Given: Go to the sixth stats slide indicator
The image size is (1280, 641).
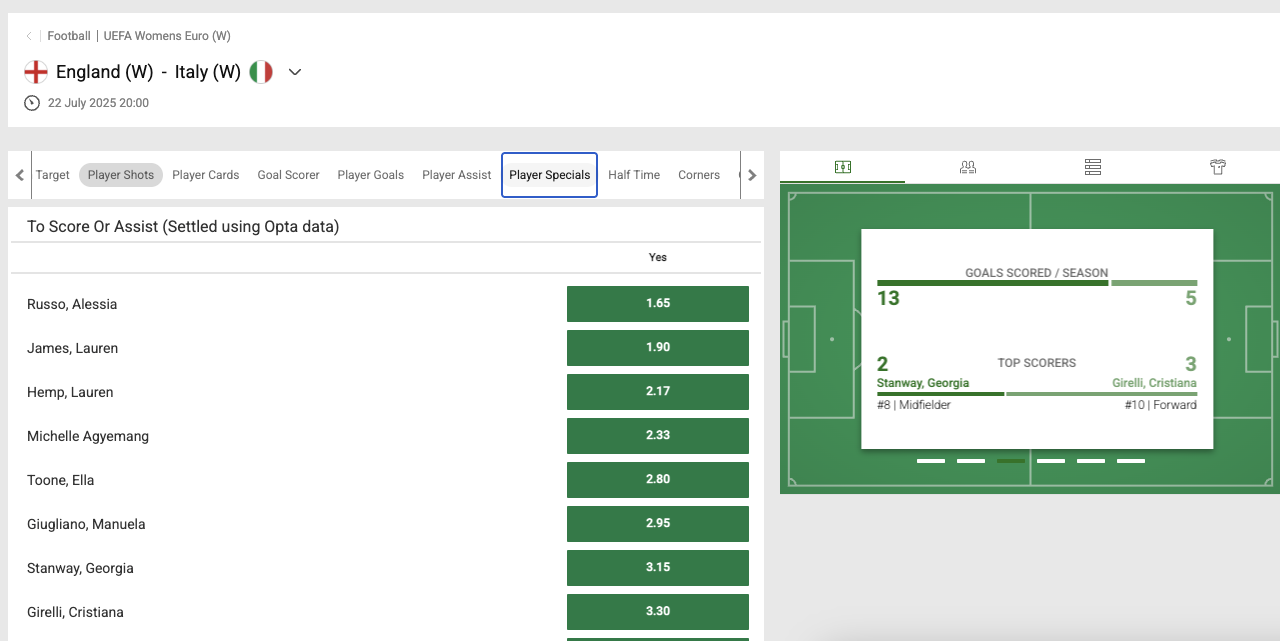Looking at the screenshot, I should coord(1131,461).
